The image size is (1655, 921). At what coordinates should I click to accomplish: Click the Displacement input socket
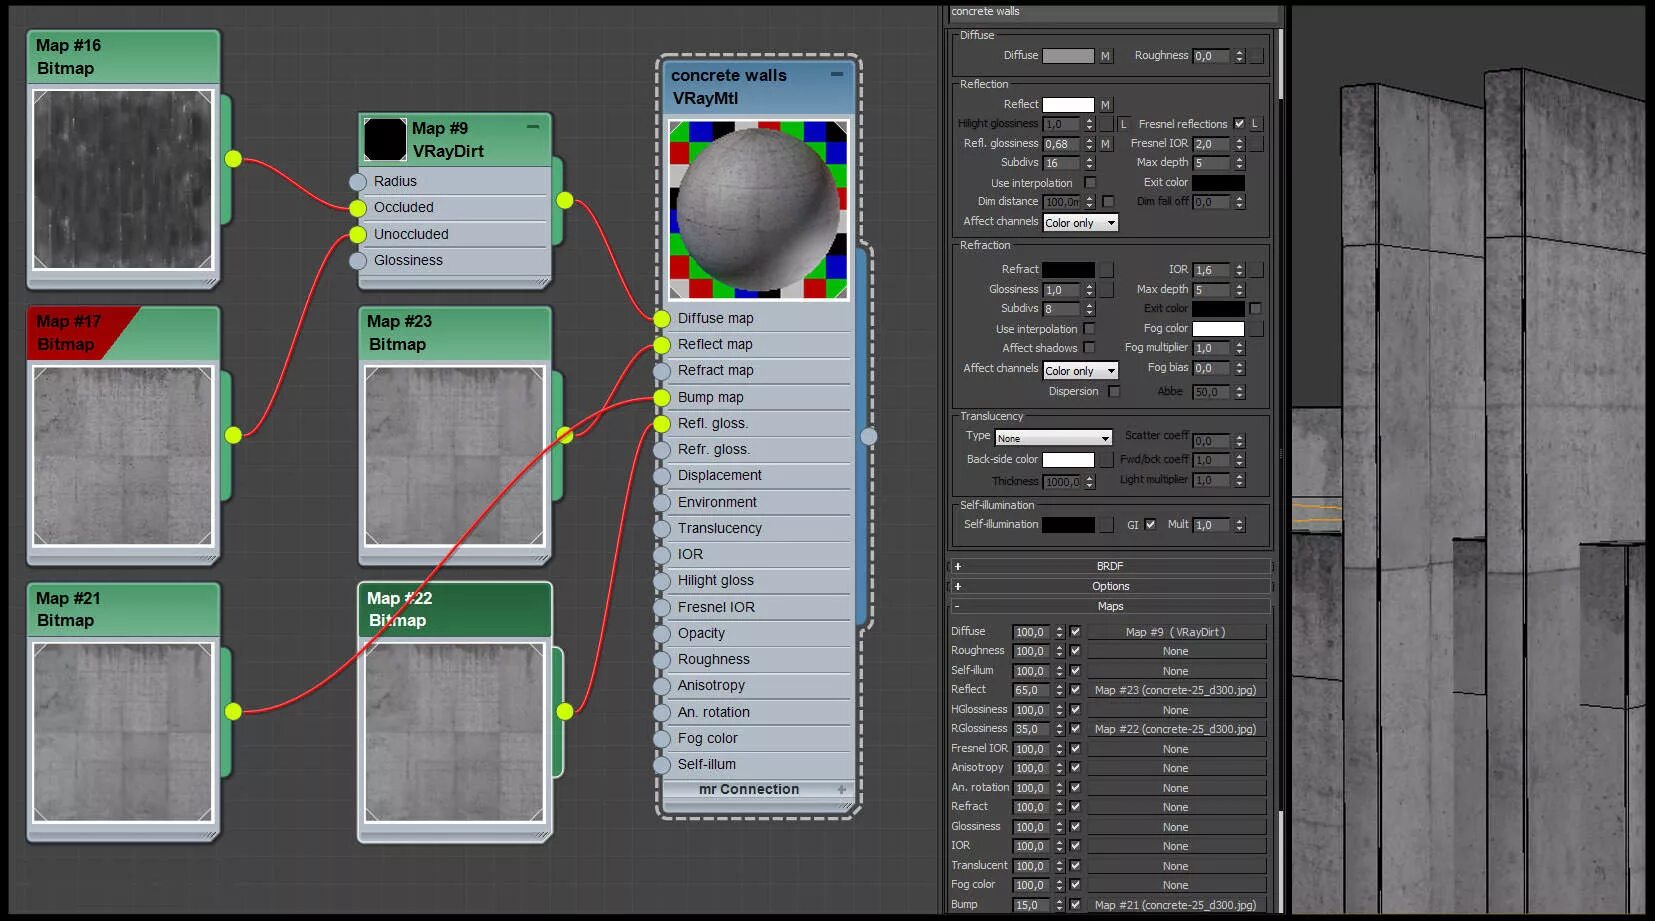[x=662, y=476]
